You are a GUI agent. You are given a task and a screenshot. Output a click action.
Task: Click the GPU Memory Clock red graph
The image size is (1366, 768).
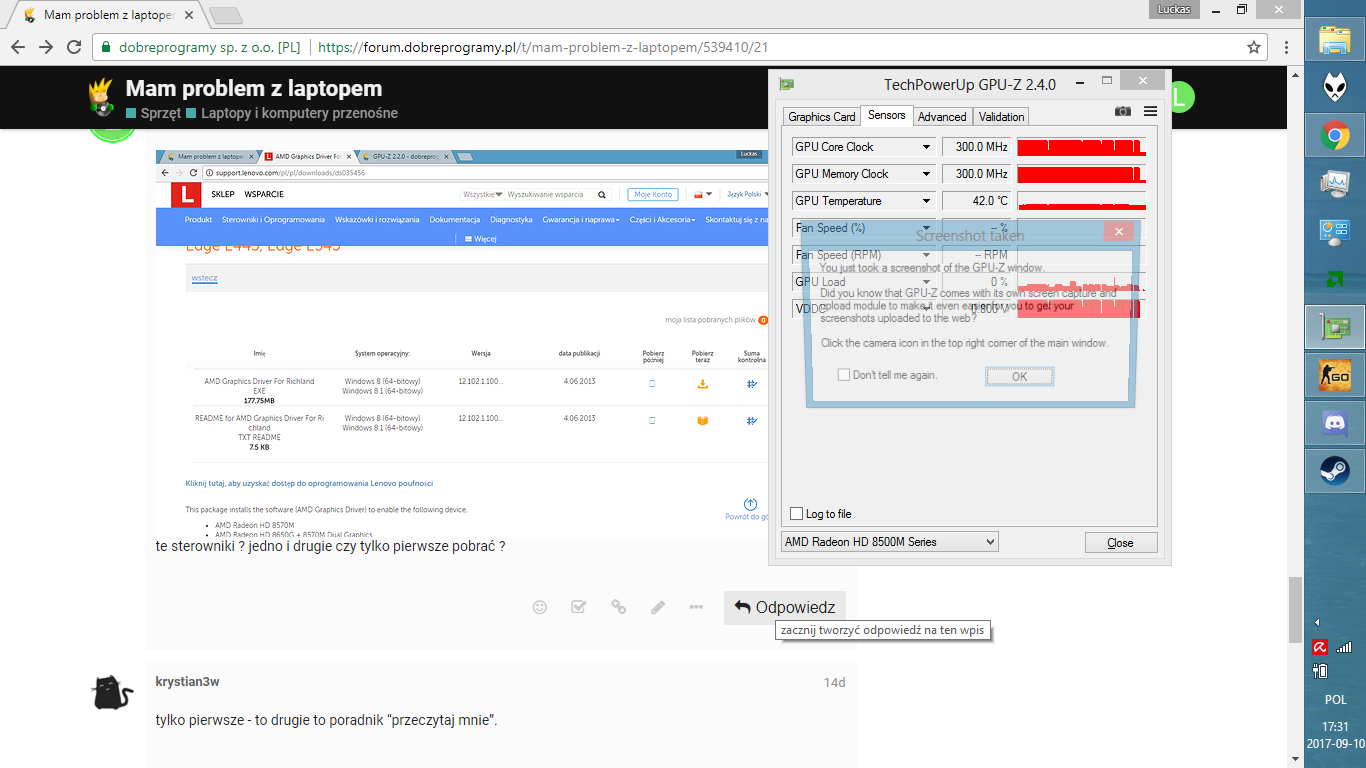(1081, 174)
